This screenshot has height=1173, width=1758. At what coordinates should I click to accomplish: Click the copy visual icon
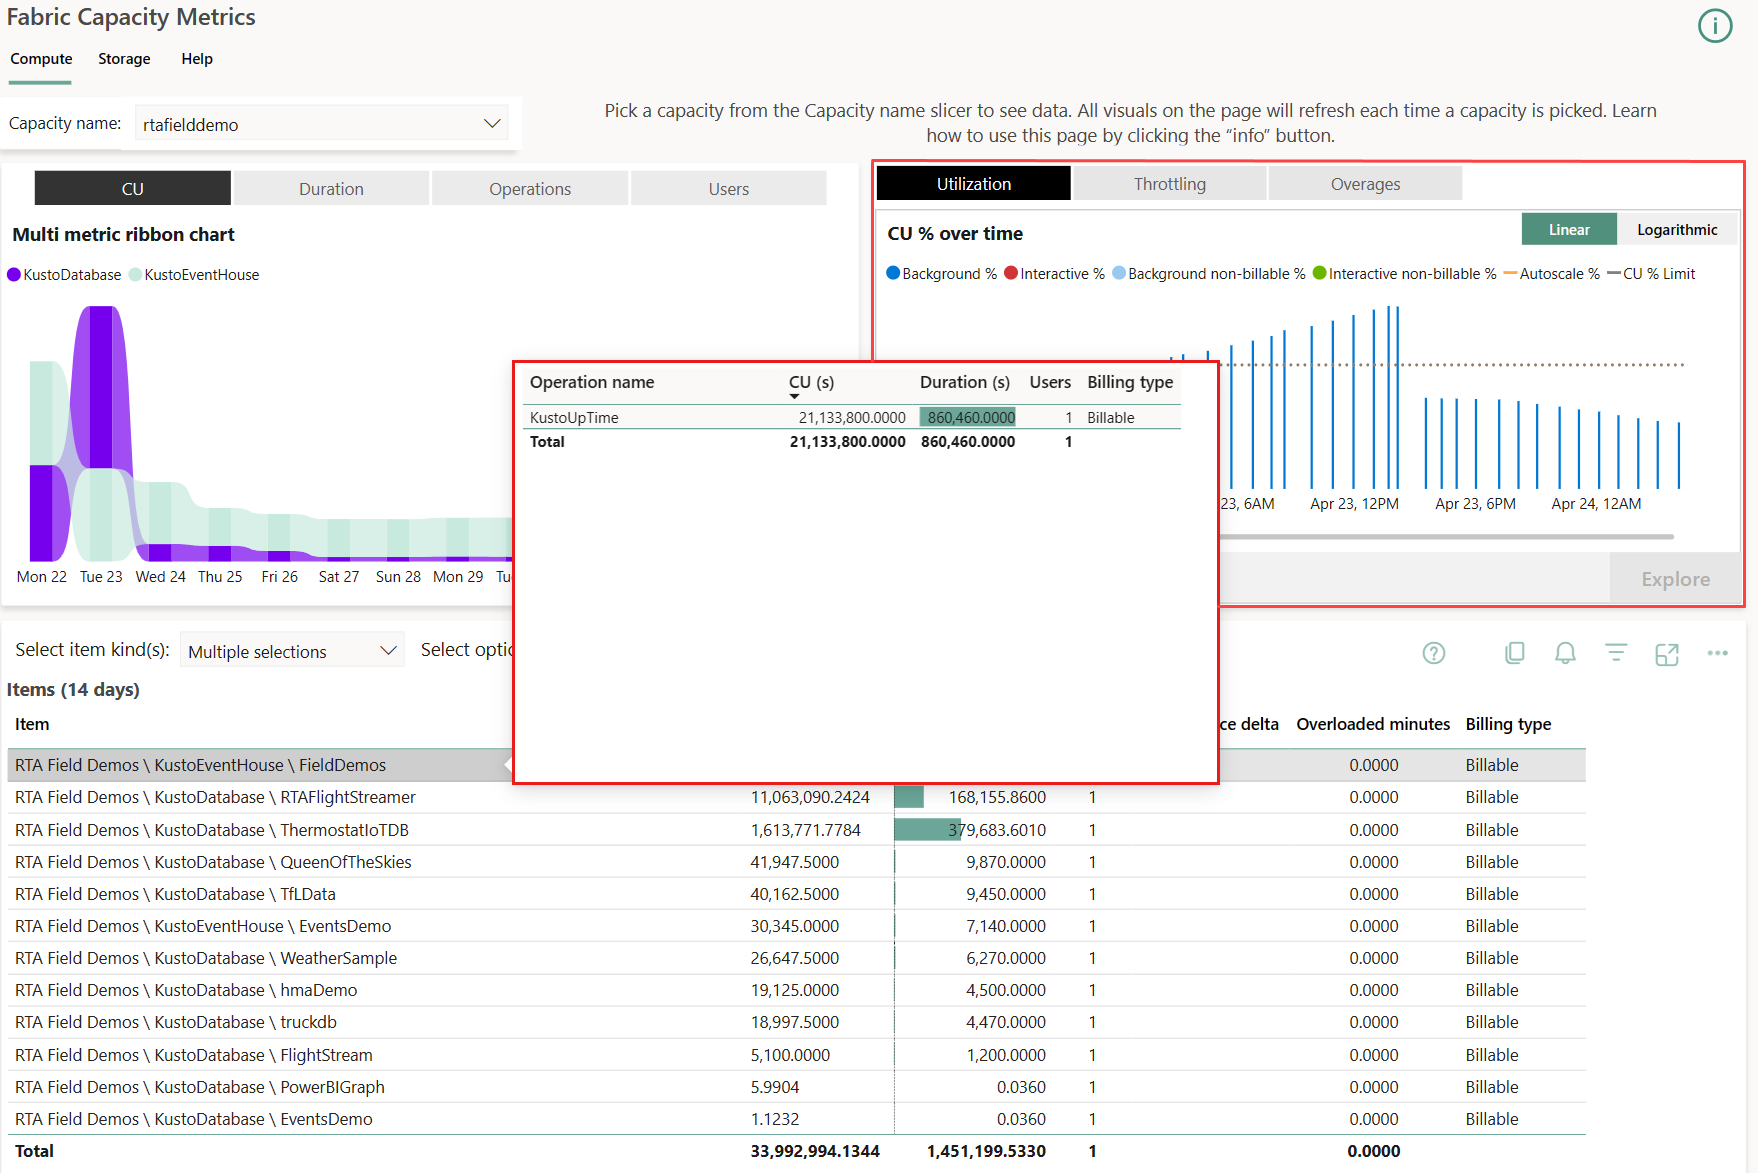[x=1514, y=653]
